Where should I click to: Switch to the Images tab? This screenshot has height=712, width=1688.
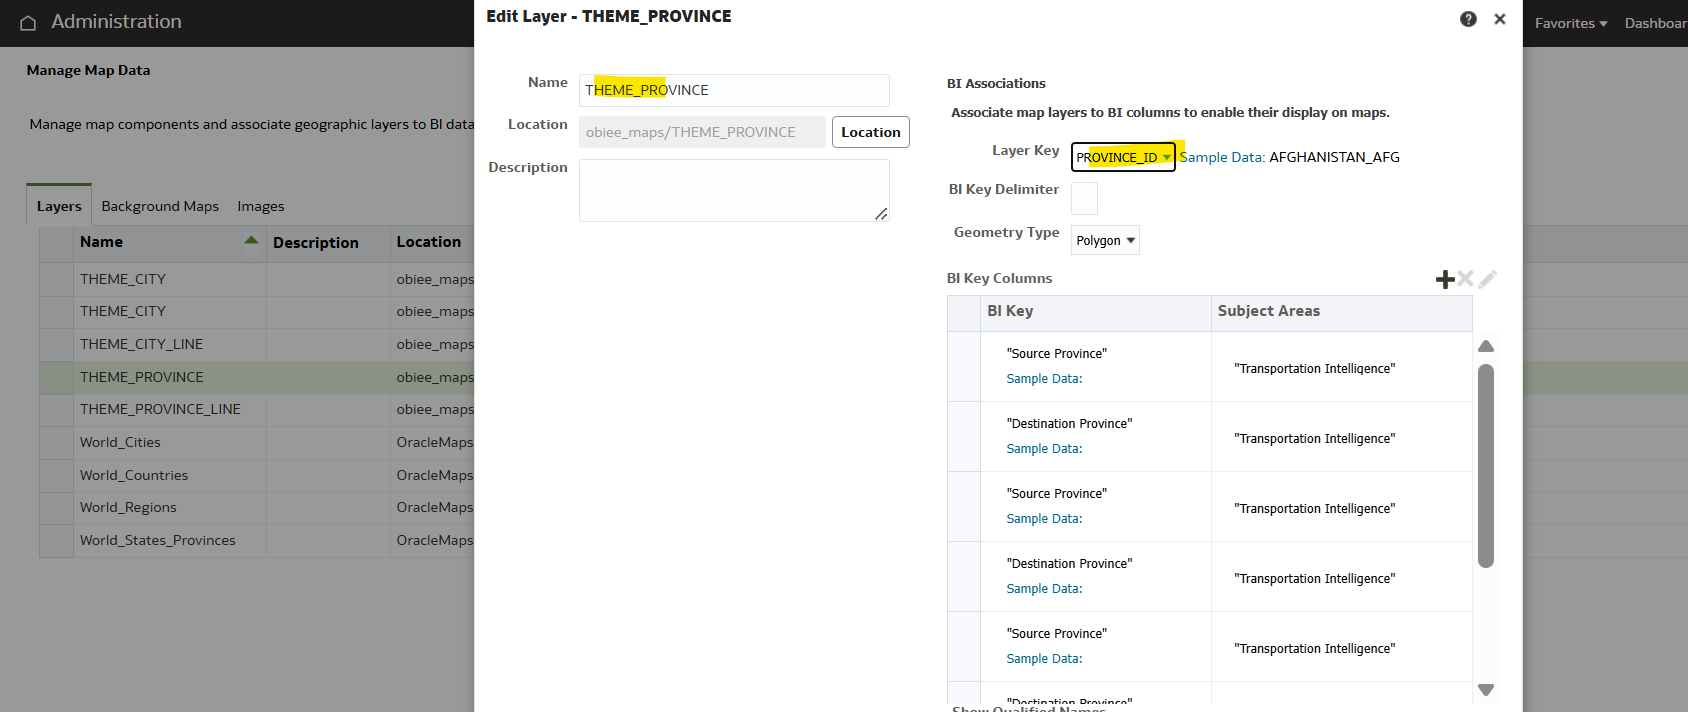click(261, 206)
